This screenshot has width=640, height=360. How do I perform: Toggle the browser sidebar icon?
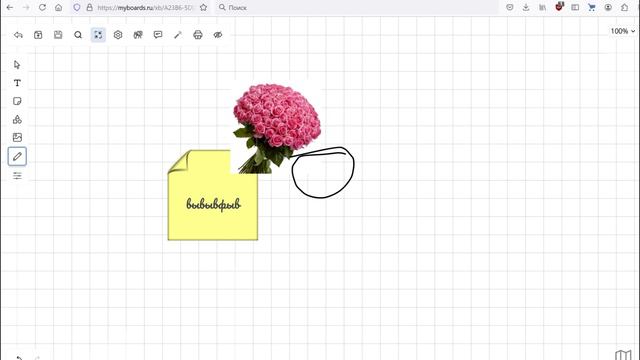(575, 7)
